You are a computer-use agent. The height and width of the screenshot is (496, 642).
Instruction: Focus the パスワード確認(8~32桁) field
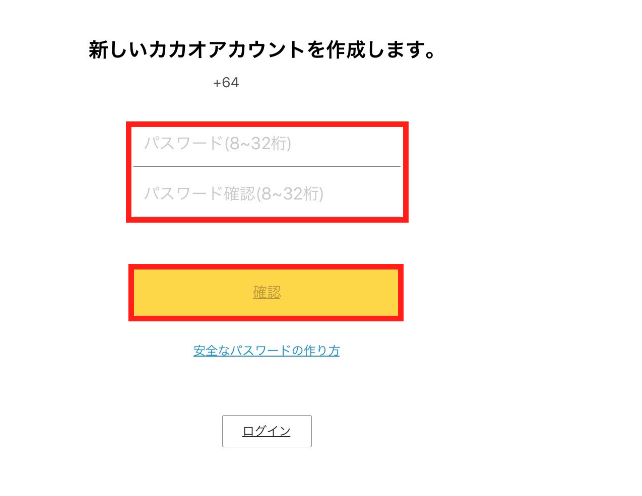coord(266,193)
